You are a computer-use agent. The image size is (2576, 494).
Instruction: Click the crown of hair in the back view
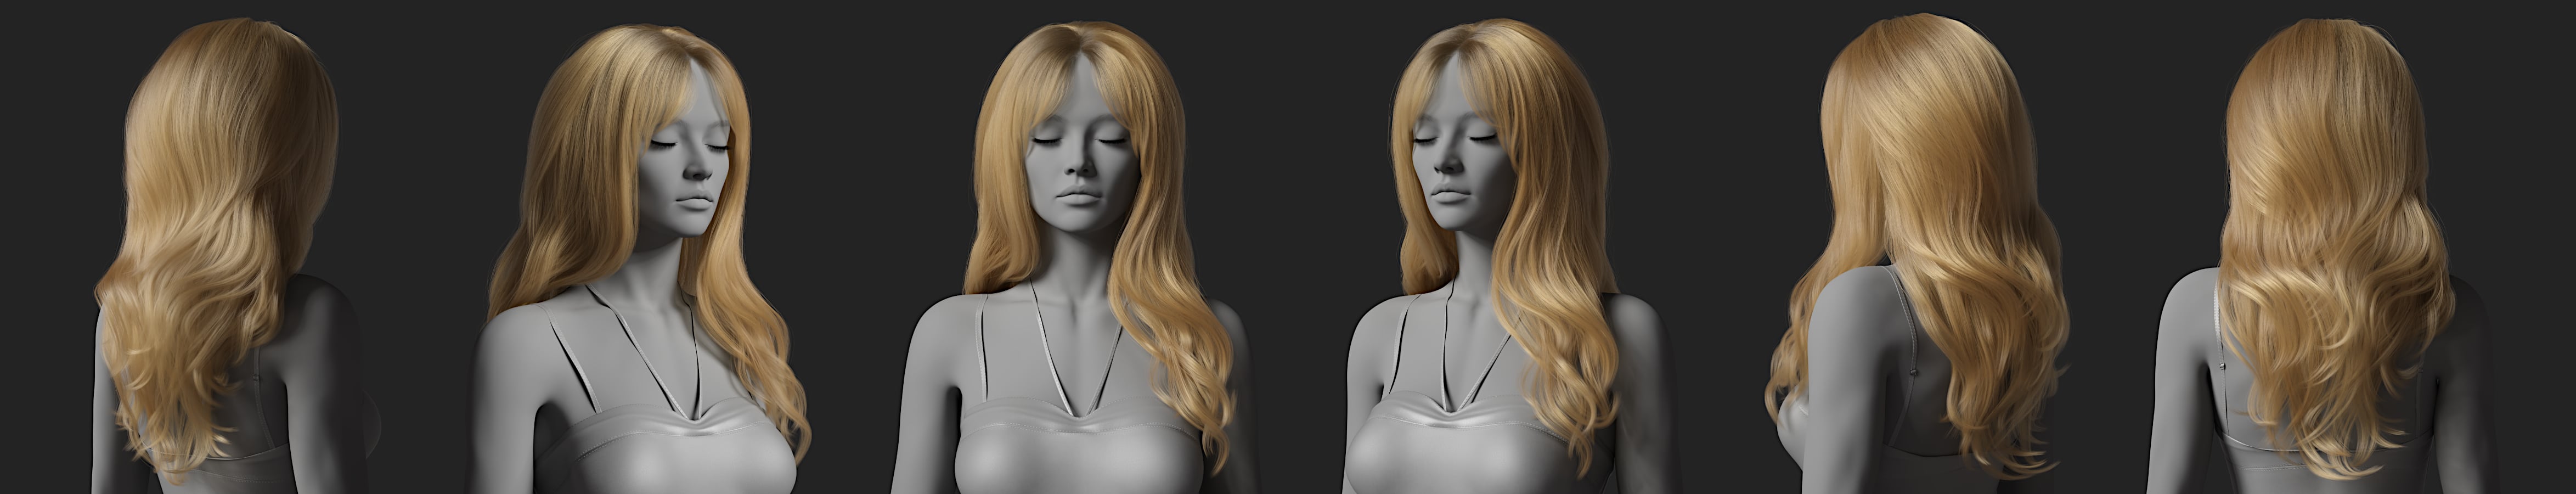(2330, 60)
